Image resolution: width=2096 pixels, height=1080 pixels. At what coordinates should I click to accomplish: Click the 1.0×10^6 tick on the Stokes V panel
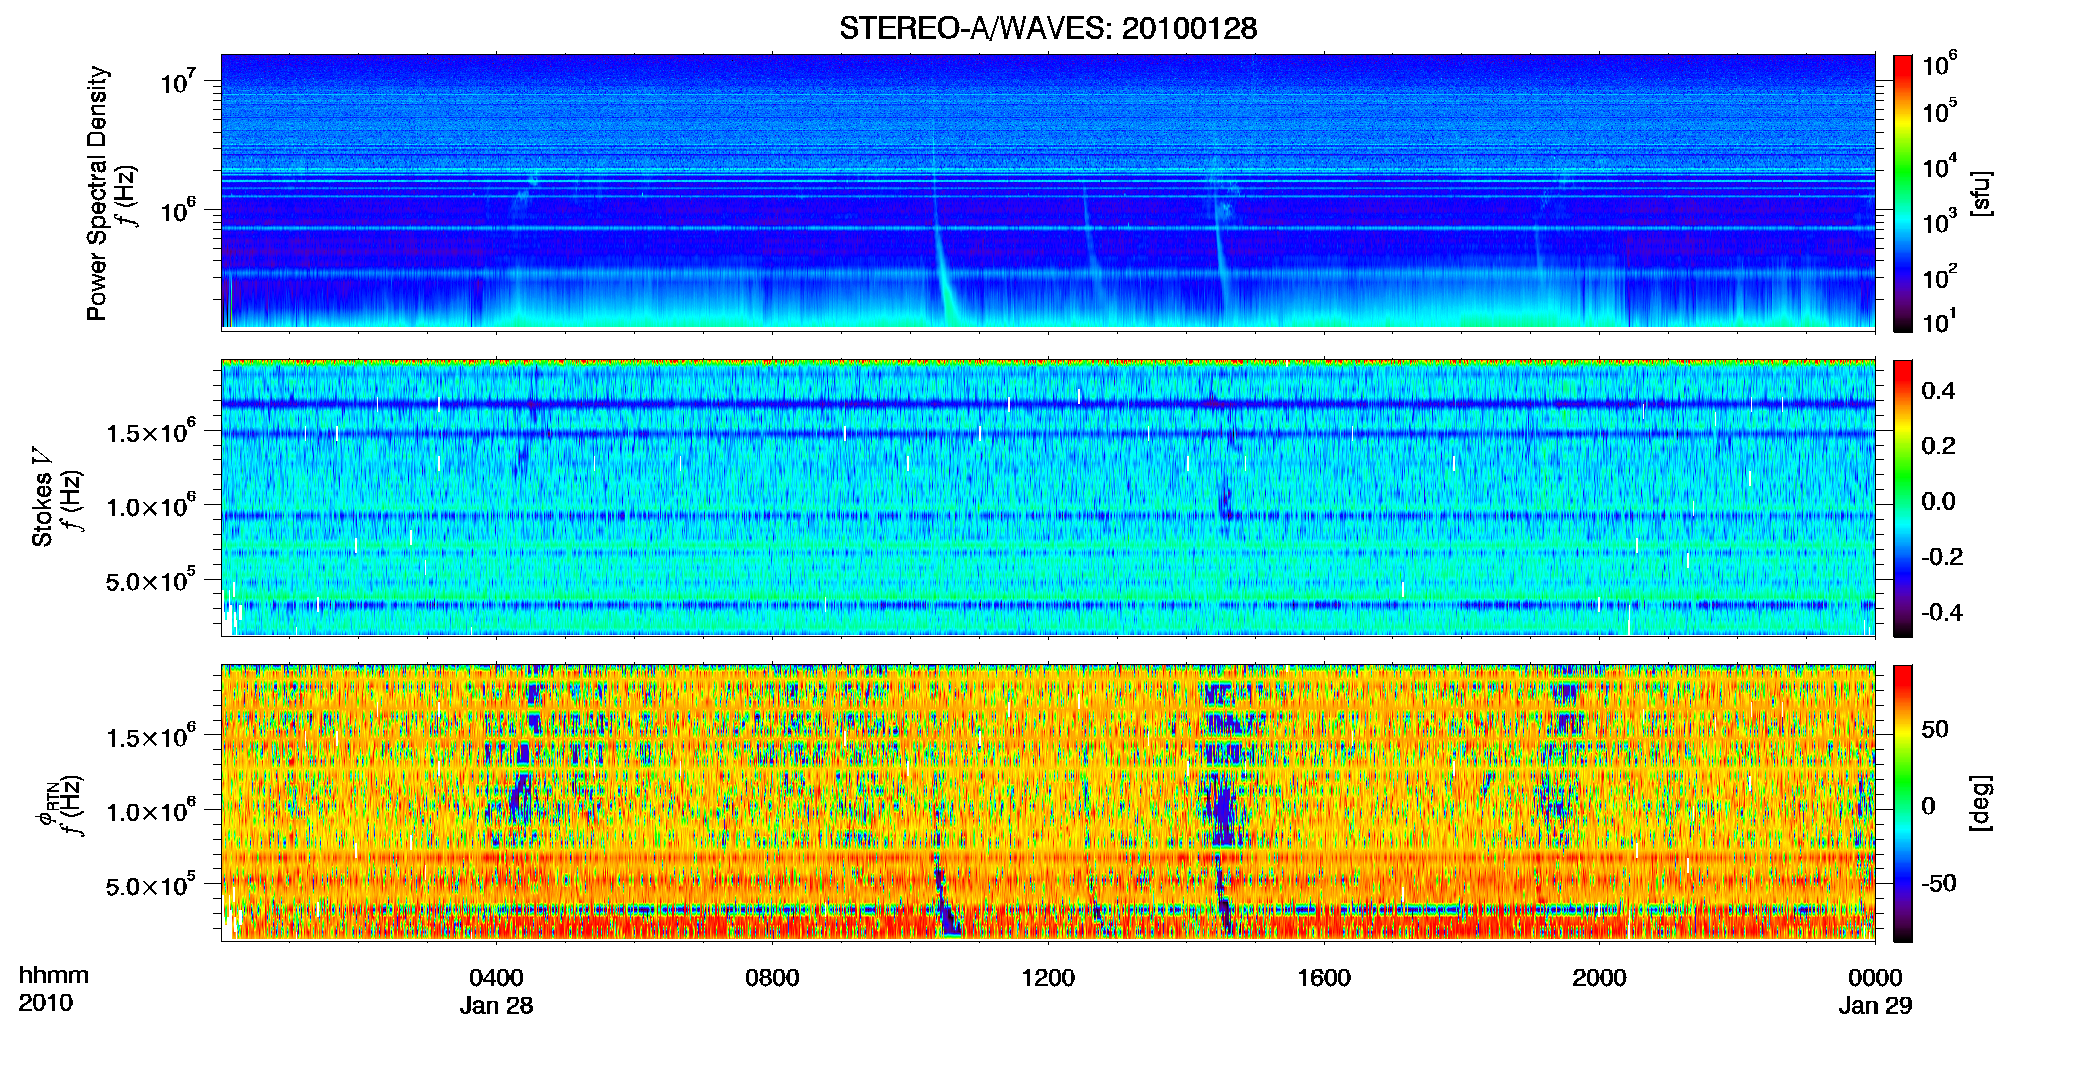(151, 505)
